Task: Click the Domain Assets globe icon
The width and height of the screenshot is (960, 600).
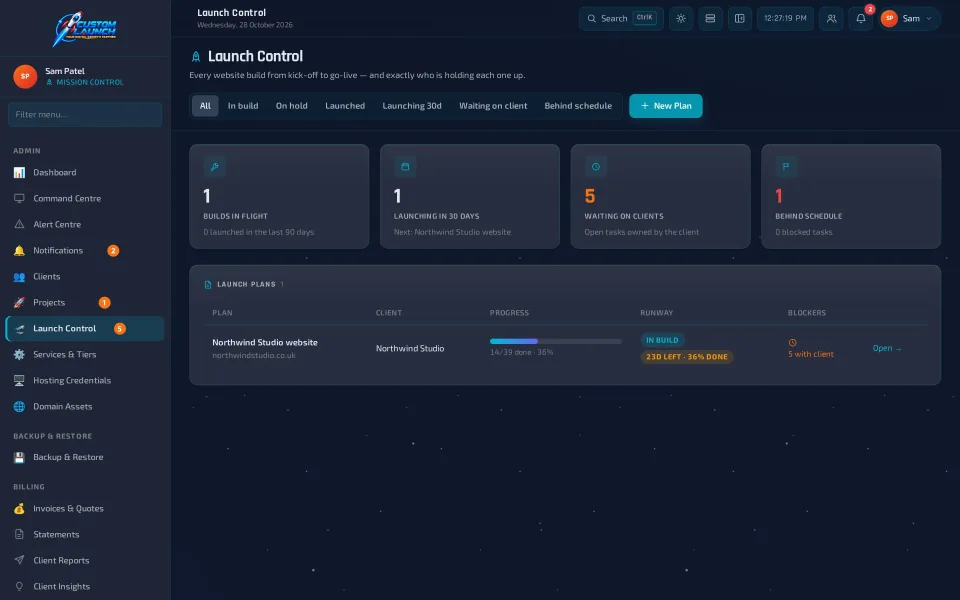Action: (20, 407)
